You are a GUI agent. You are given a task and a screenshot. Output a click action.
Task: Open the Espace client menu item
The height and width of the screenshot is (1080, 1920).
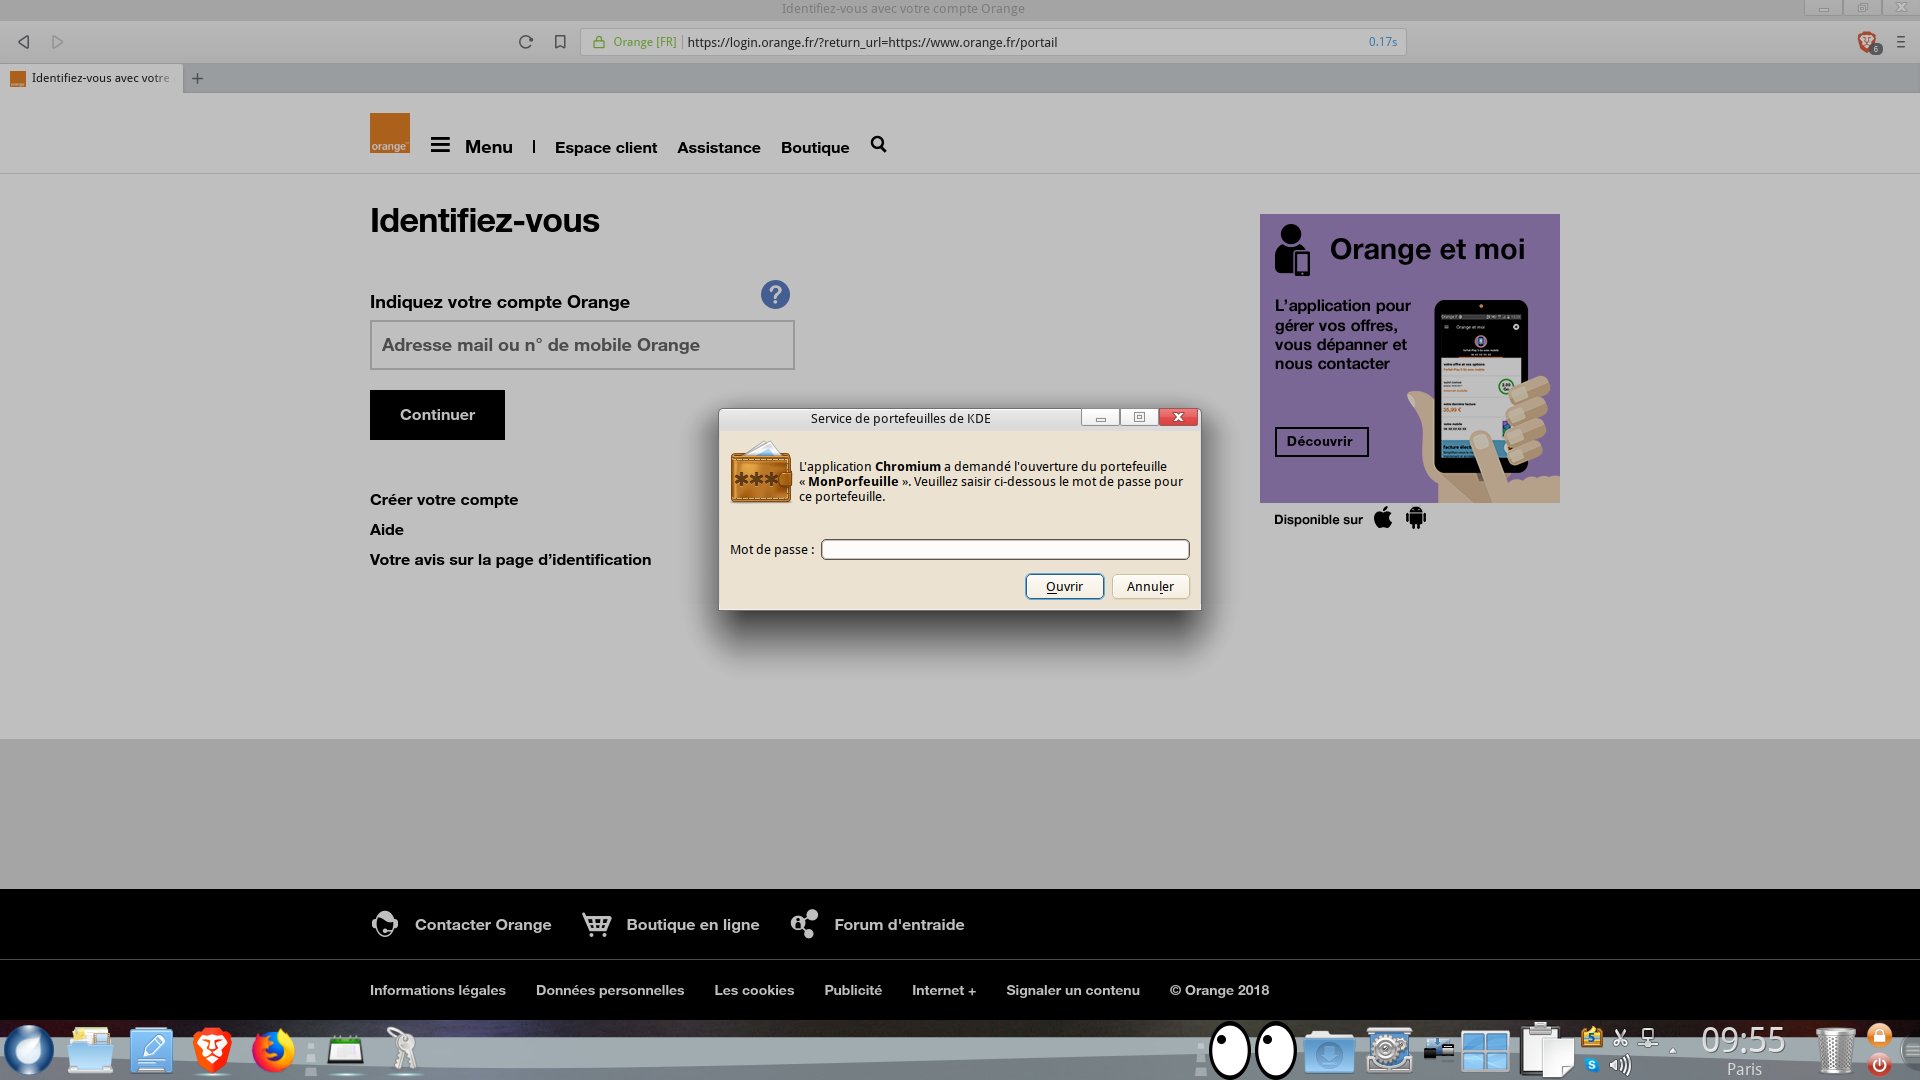[605, 147]
